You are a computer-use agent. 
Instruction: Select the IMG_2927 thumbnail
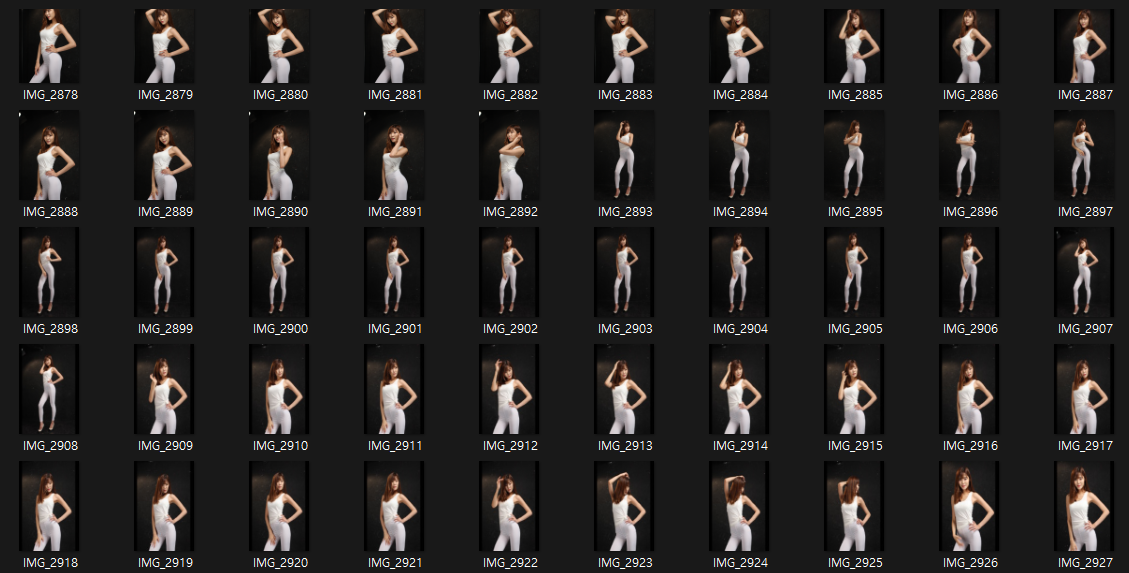[x=1085, y=506]
